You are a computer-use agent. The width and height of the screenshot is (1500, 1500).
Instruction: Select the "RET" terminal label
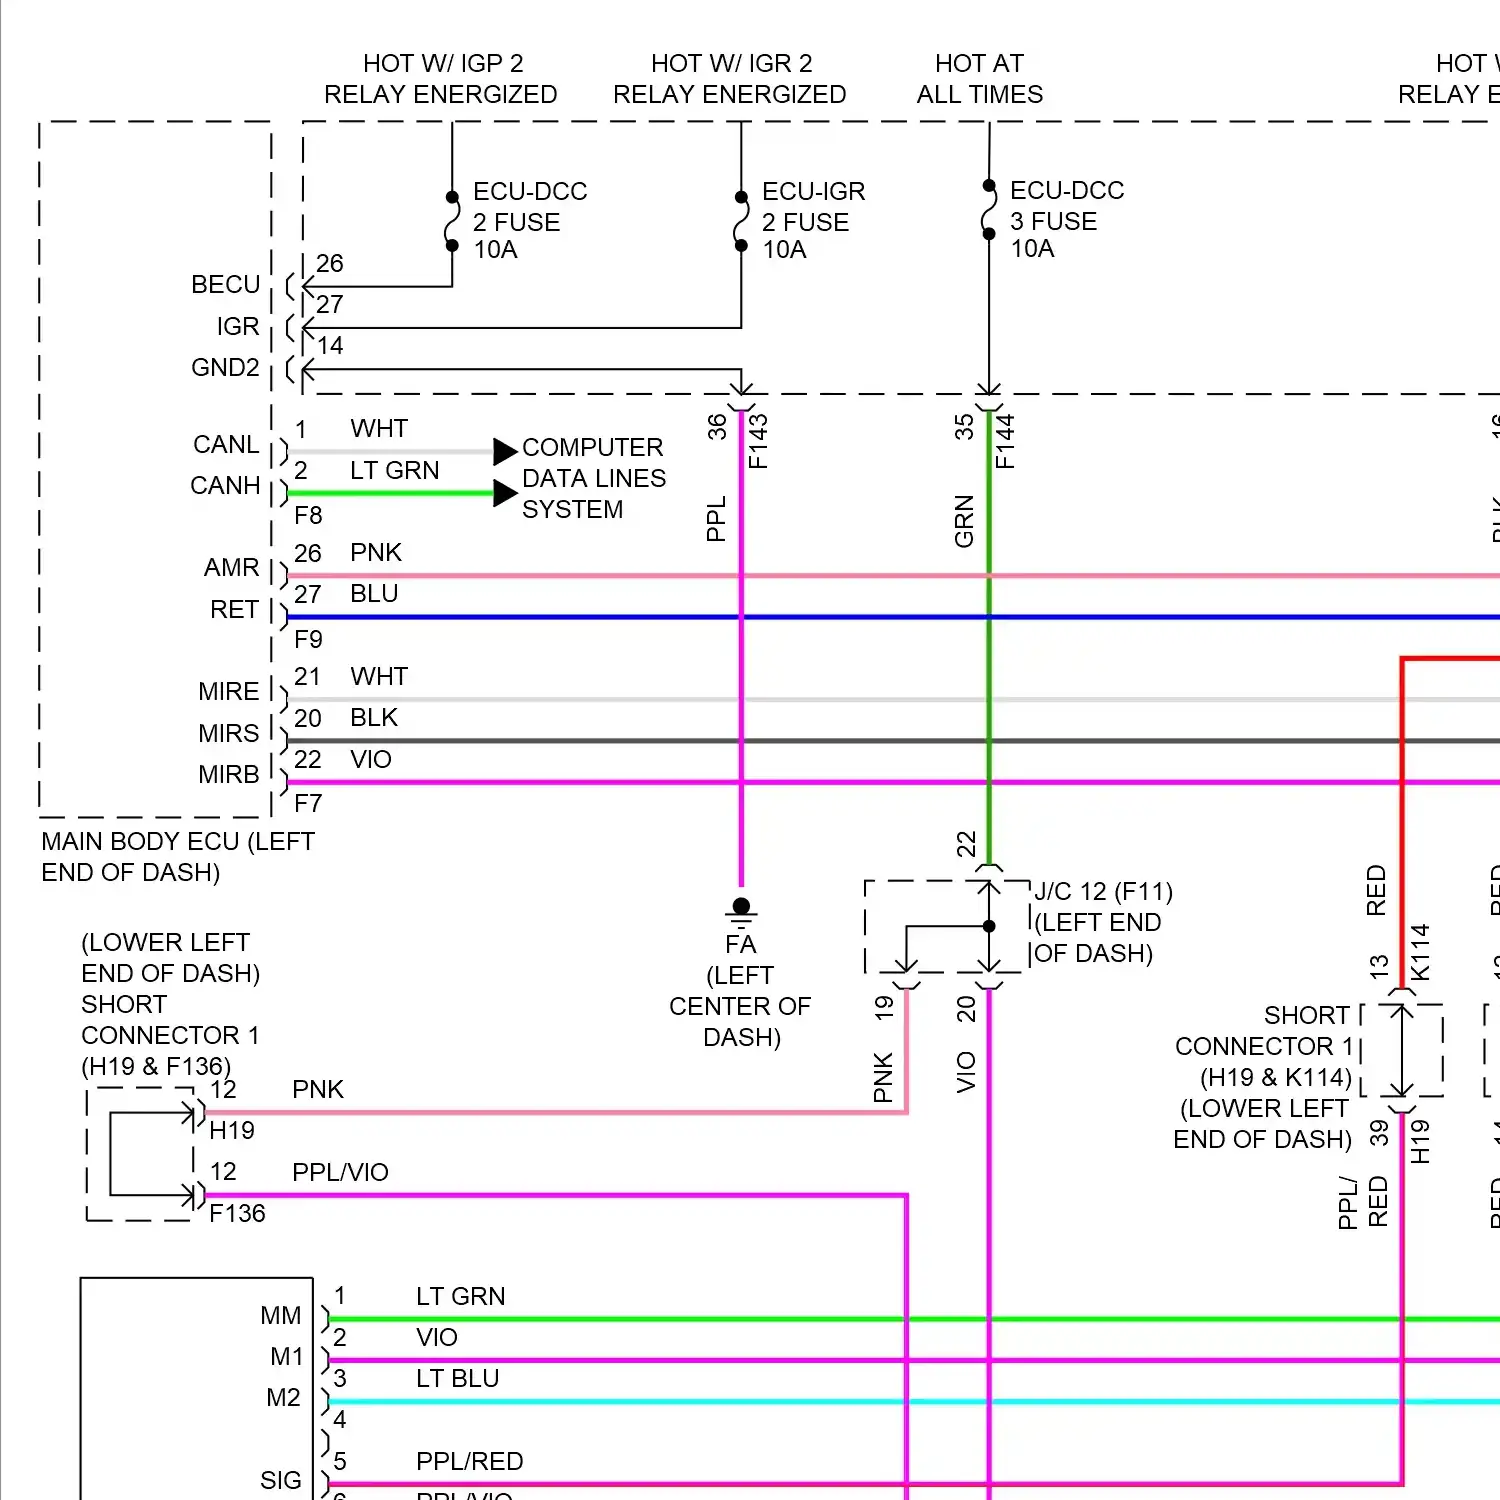235,610
